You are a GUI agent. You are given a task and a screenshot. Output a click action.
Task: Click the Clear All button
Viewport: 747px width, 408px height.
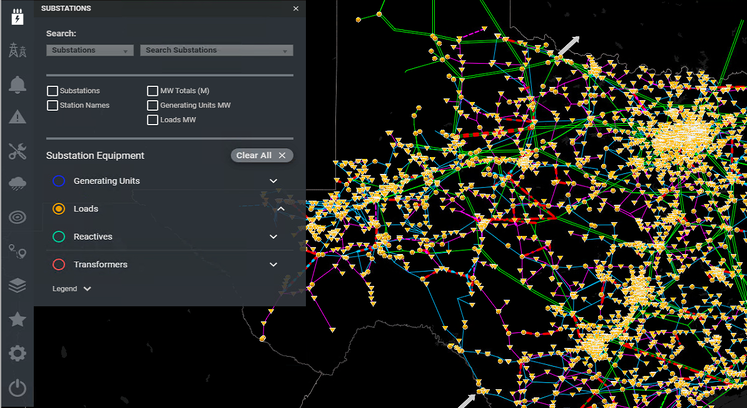pyautogui.click(x=262, y=155)
